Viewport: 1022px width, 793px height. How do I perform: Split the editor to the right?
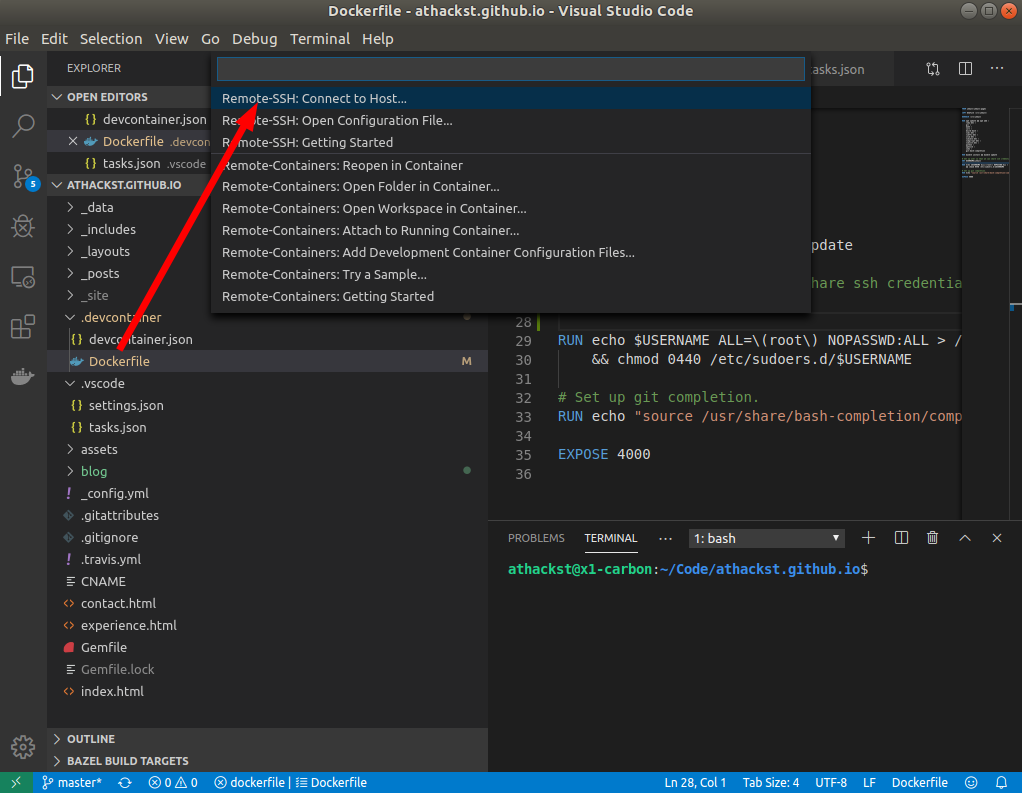point(965,68)
